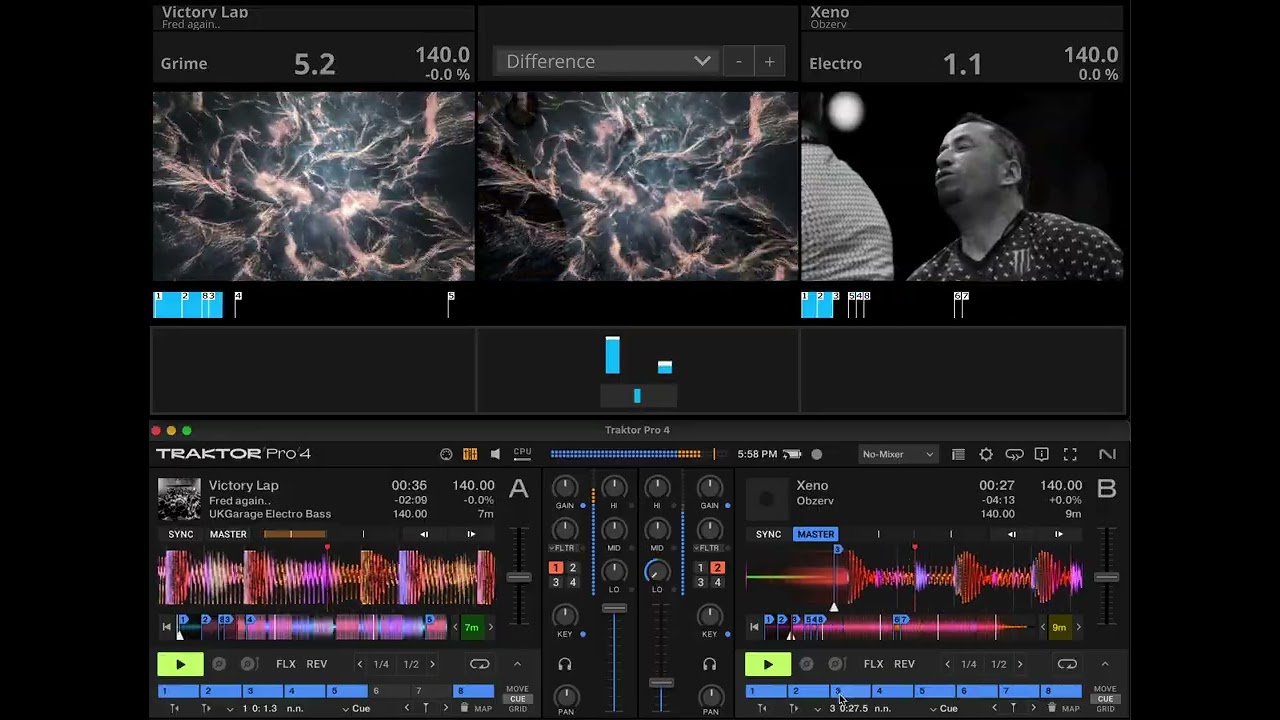
Task: Disable MASTER on deck B
Action: [815, 534]
